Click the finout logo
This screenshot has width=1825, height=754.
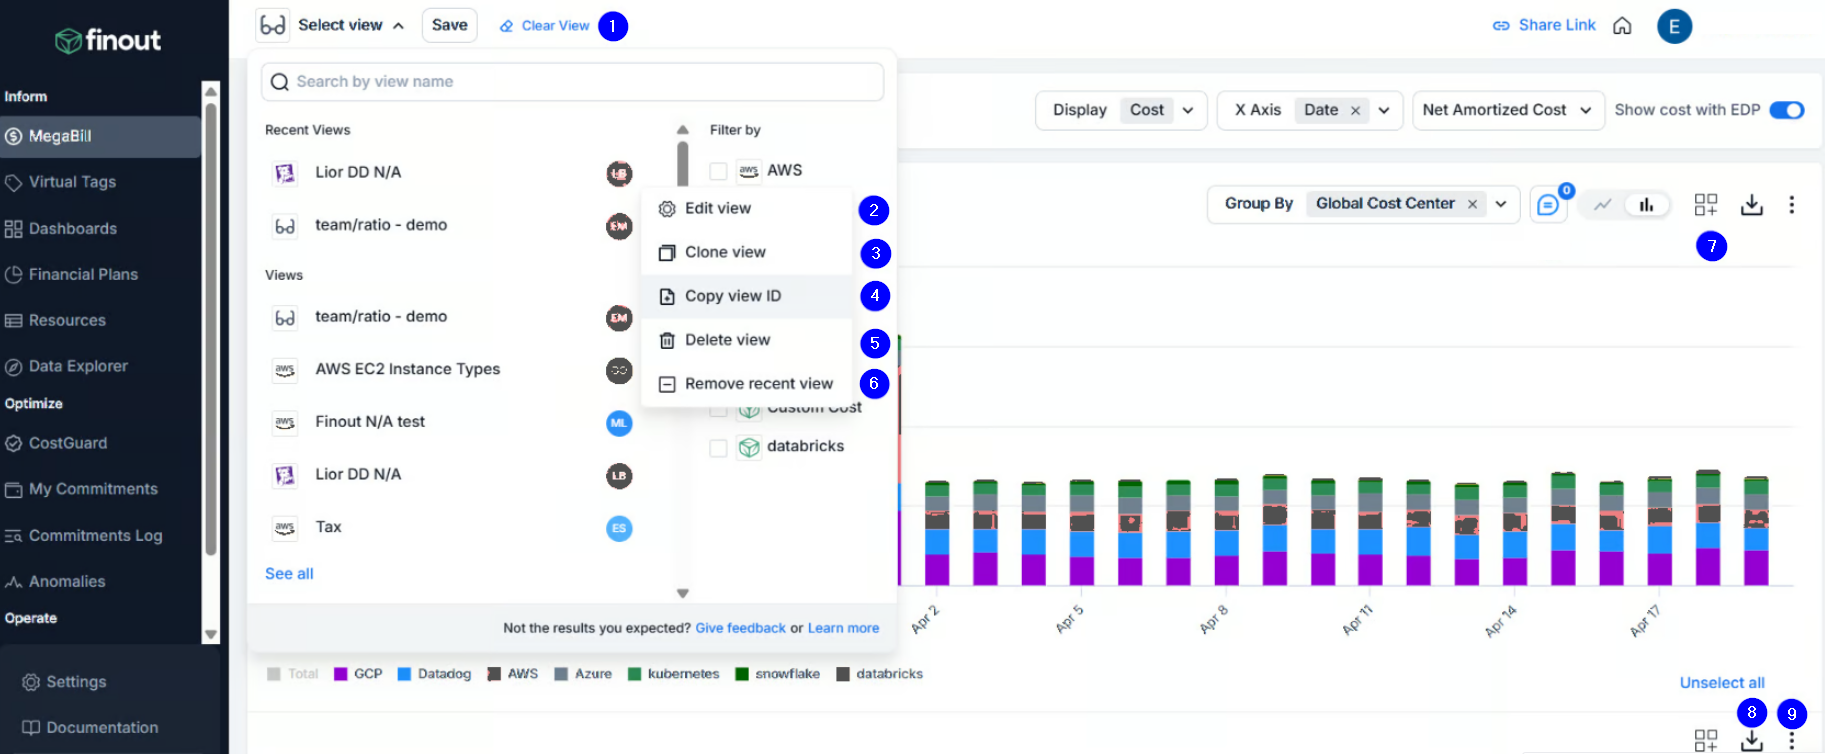pyautogui.click(x=108, y=40)
